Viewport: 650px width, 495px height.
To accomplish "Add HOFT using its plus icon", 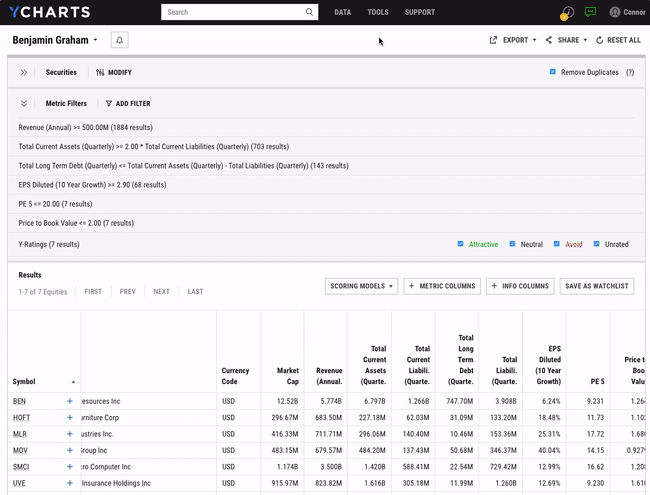I will 70,417.
